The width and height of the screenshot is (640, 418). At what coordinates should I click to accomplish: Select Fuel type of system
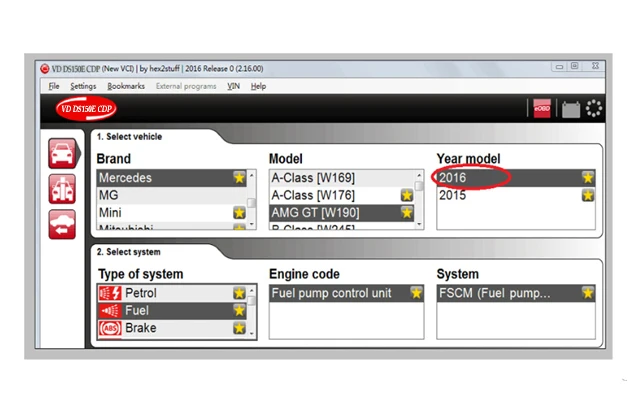(172, 311)
